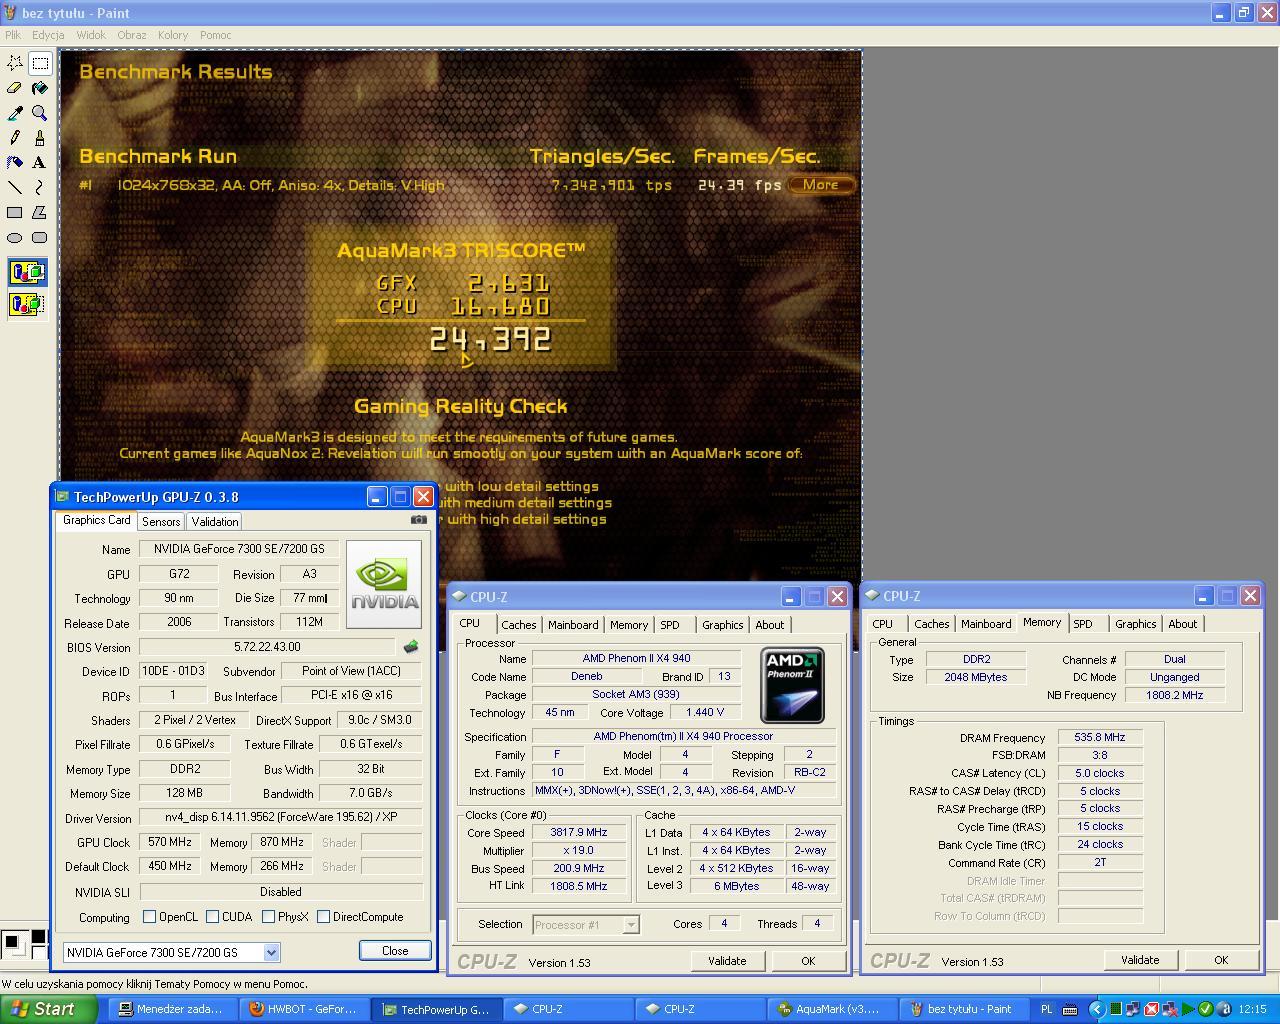This screenshot has width=1280, height=1024.
Task: Expand hidden system tray icons arrow
Action: (1096, 1009)
